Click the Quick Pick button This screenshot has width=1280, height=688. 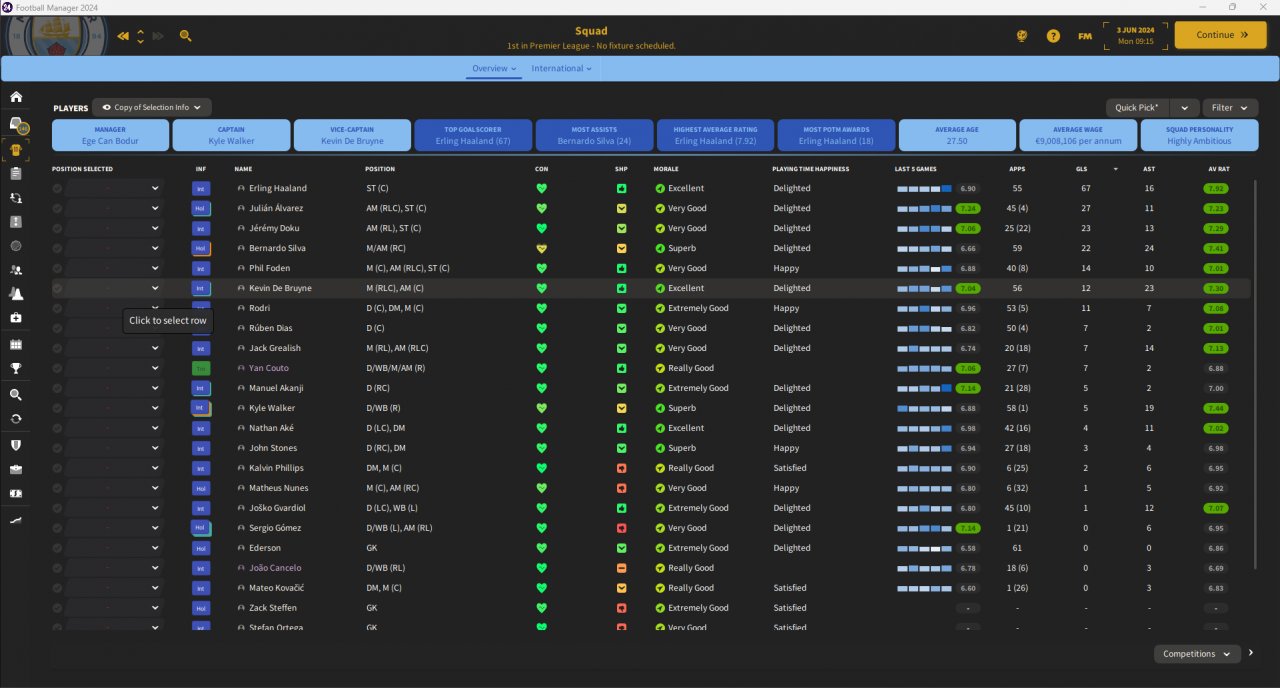click(1137, 107)
